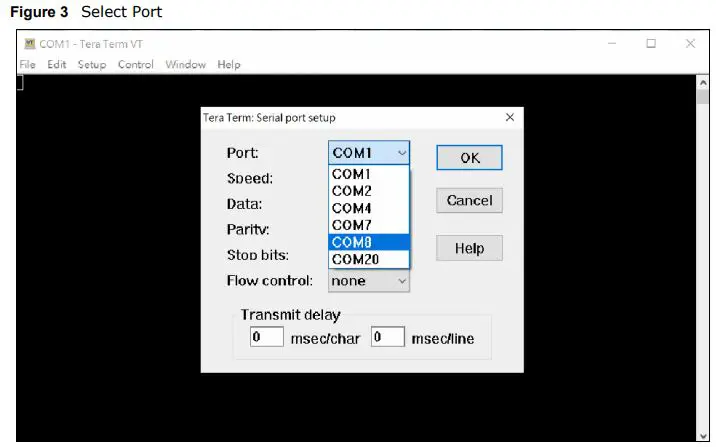716x447 pixels.
Task: Choose the highlighted COM8 port
Action: pyautogui.click(x=369, y=242)
